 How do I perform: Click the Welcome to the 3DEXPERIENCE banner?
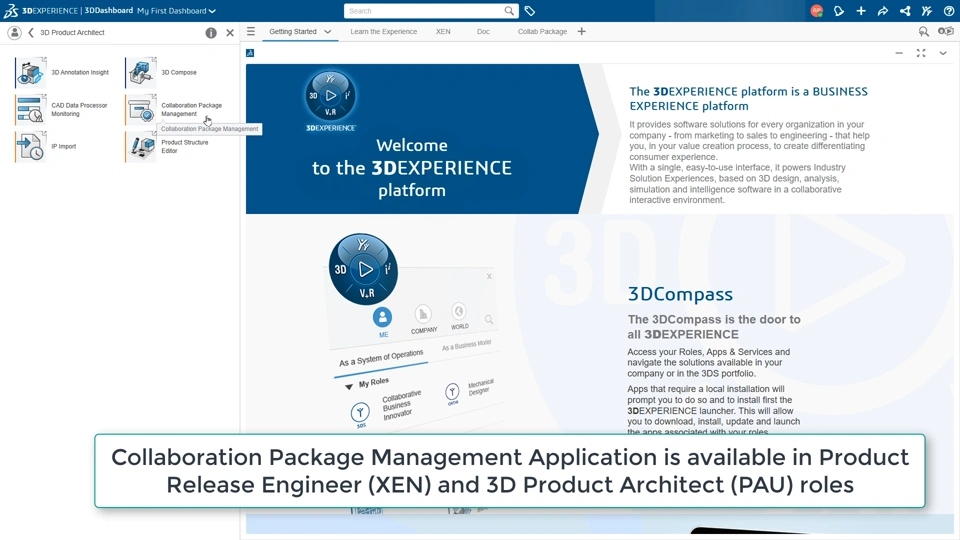422,139
